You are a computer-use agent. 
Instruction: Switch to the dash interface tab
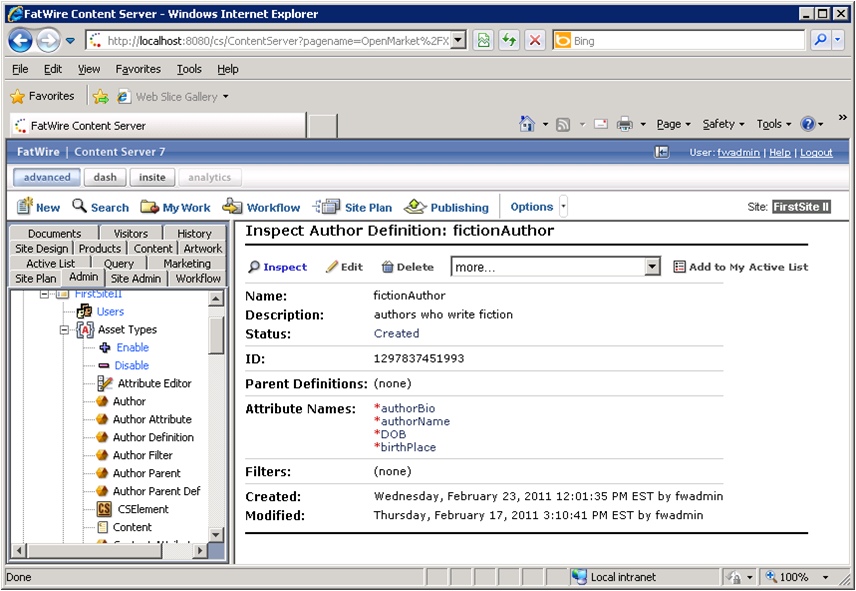click(x=105, y=177)
